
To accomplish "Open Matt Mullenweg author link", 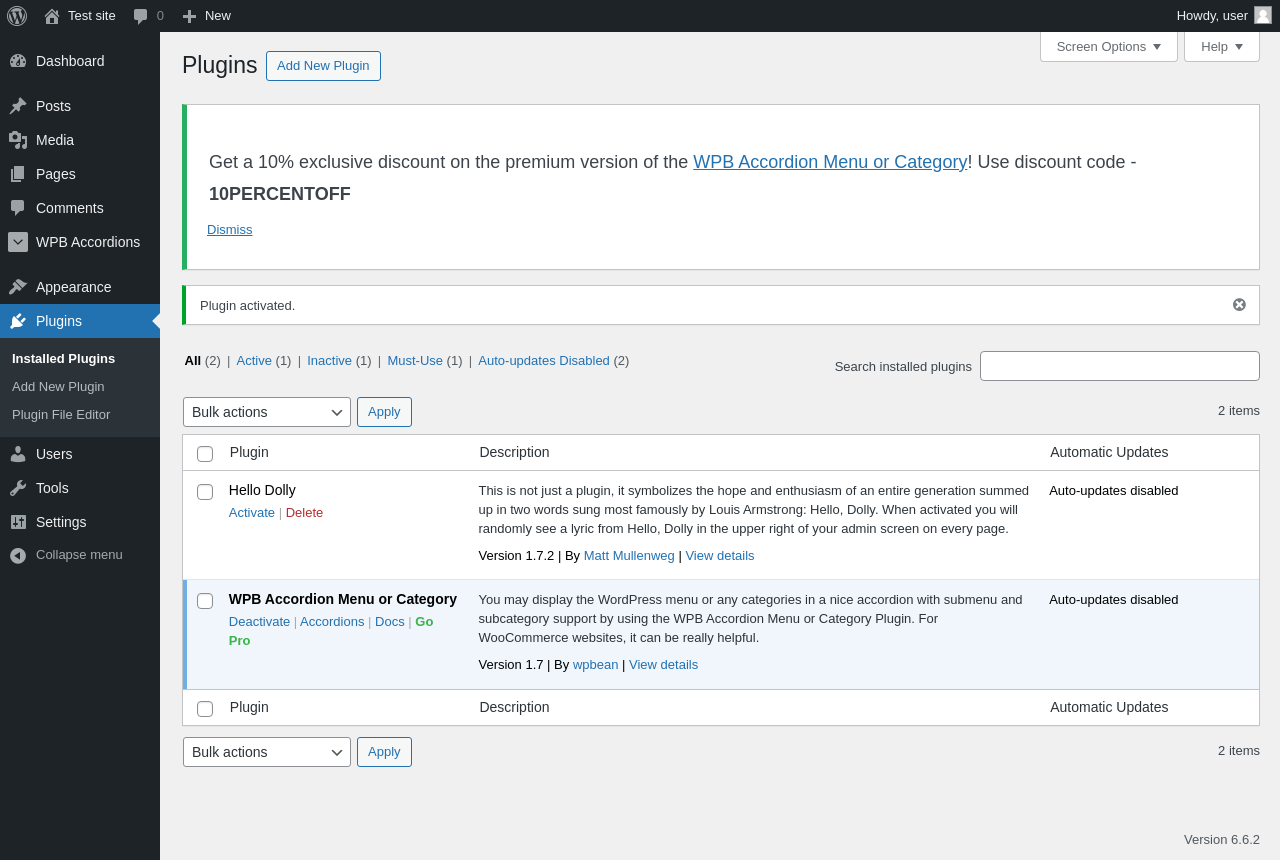I will [629, 556].
